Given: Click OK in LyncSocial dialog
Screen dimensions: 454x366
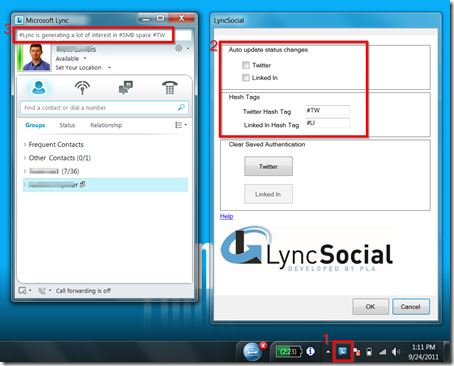Looking at the screenshot, I should 370,306.
